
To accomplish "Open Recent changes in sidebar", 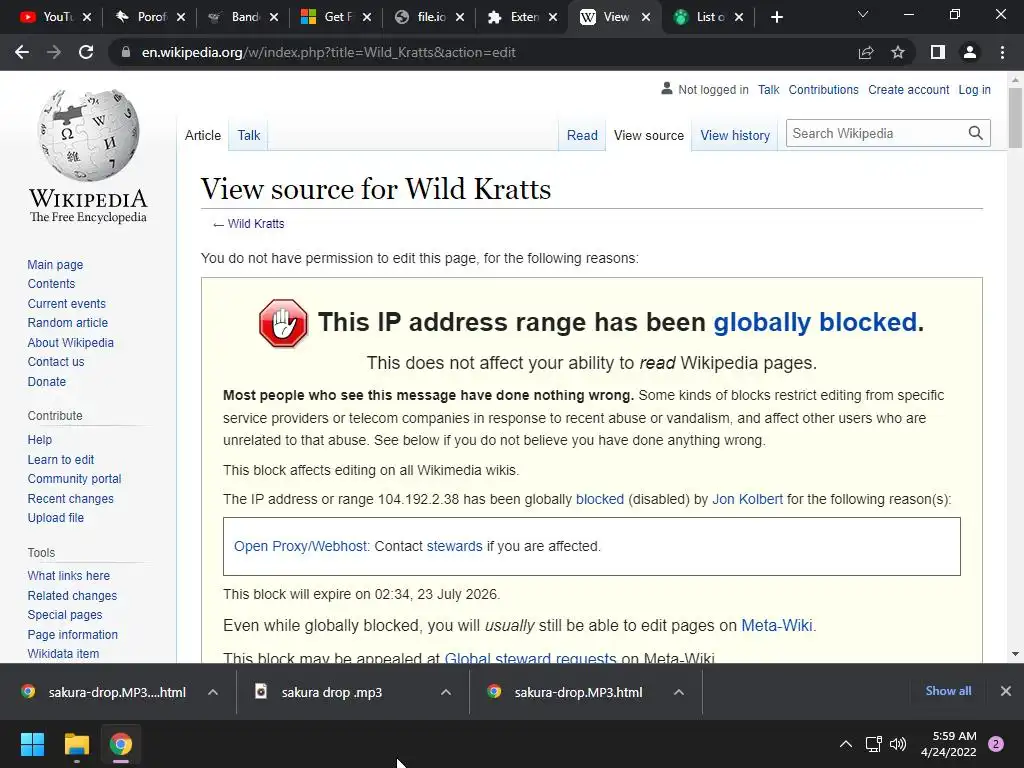I will click(x=70, y=498).
